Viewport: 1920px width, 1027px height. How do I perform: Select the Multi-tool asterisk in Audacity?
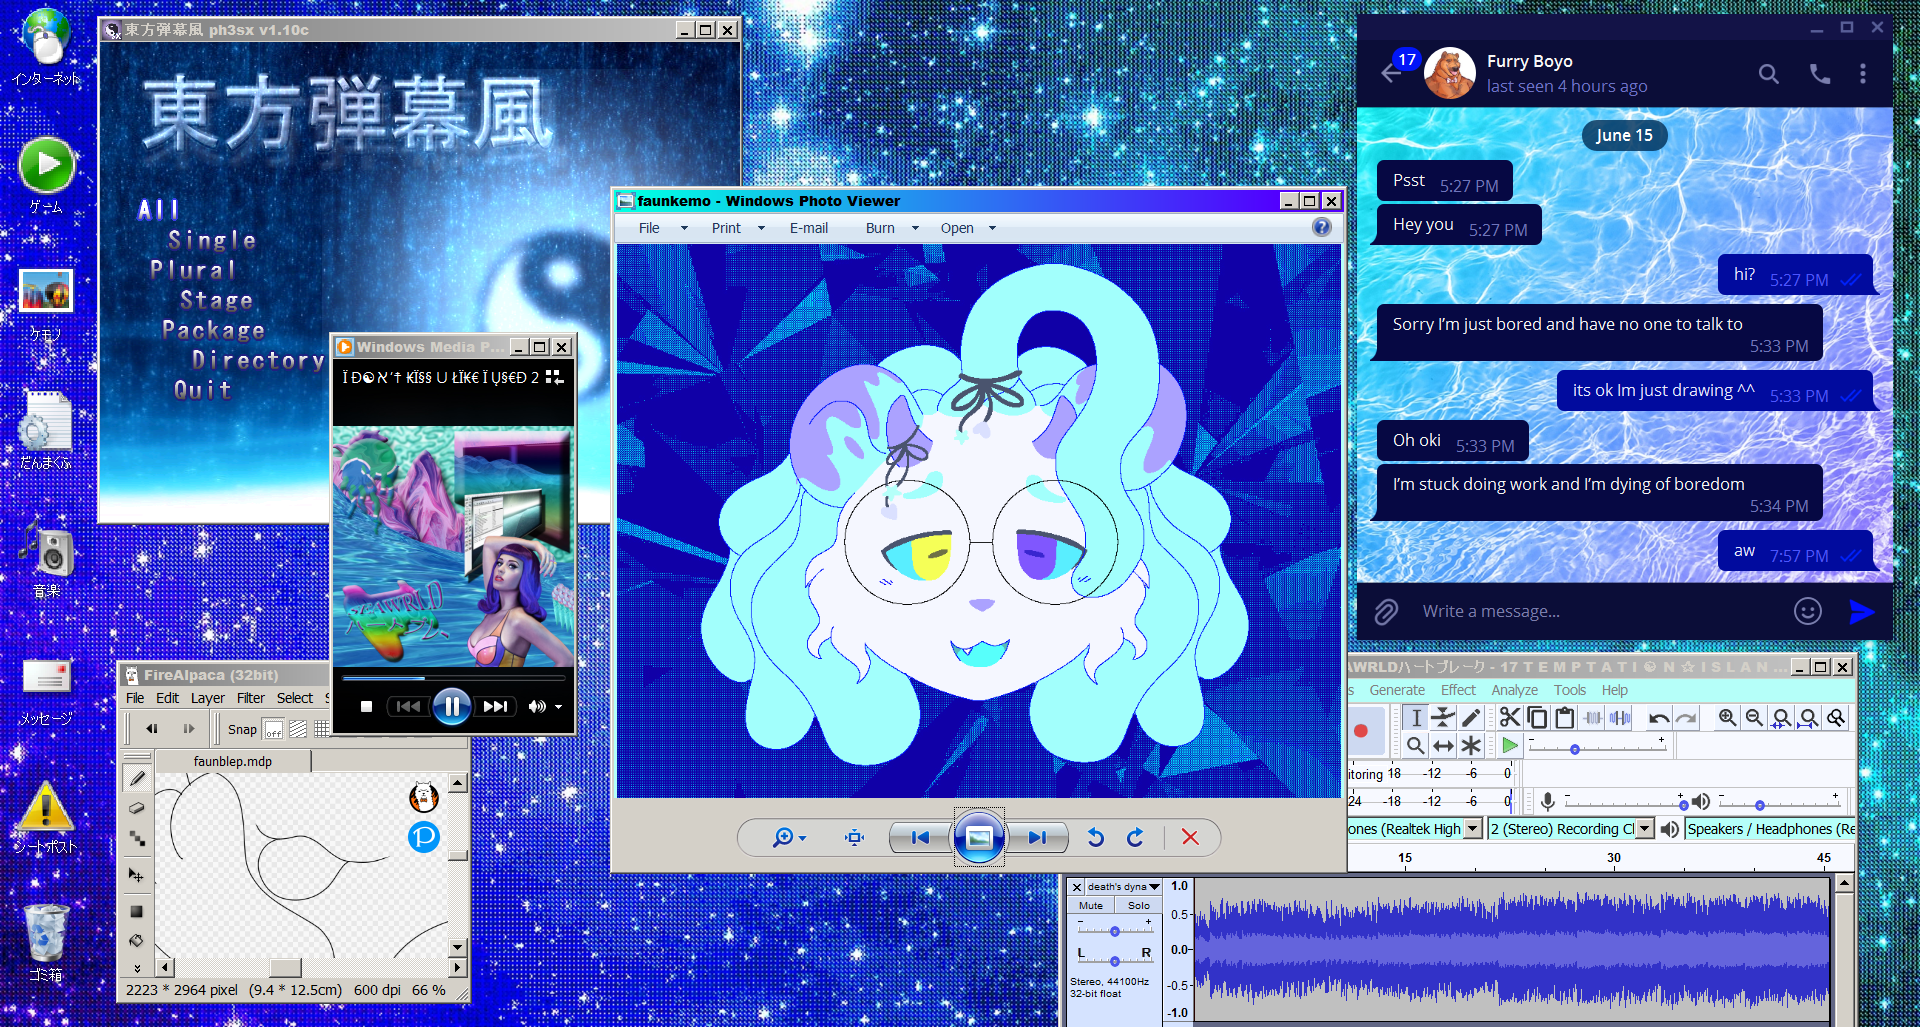click(1470, 745)
